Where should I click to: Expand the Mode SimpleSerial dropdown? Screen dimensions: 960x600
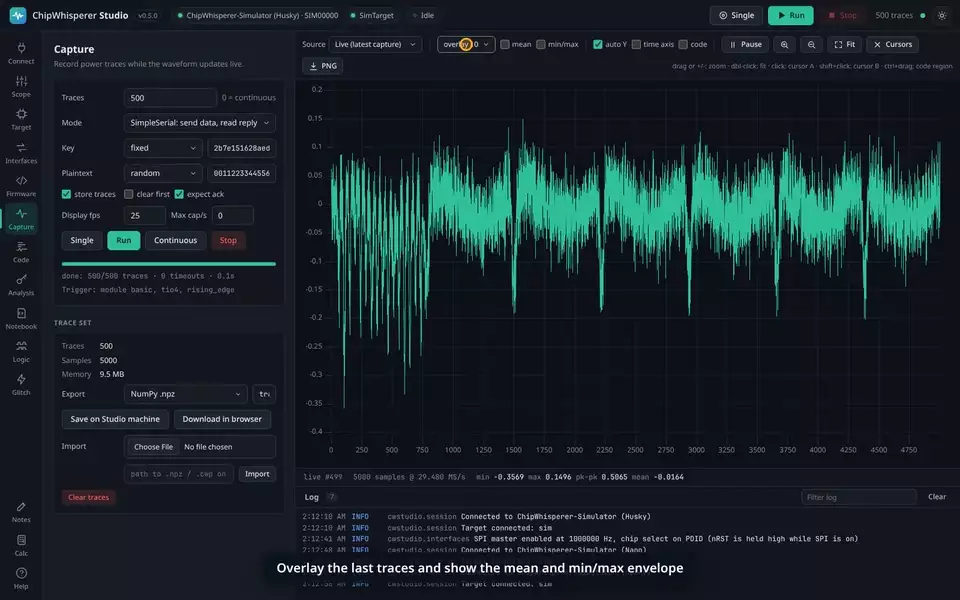coord(200,122)
